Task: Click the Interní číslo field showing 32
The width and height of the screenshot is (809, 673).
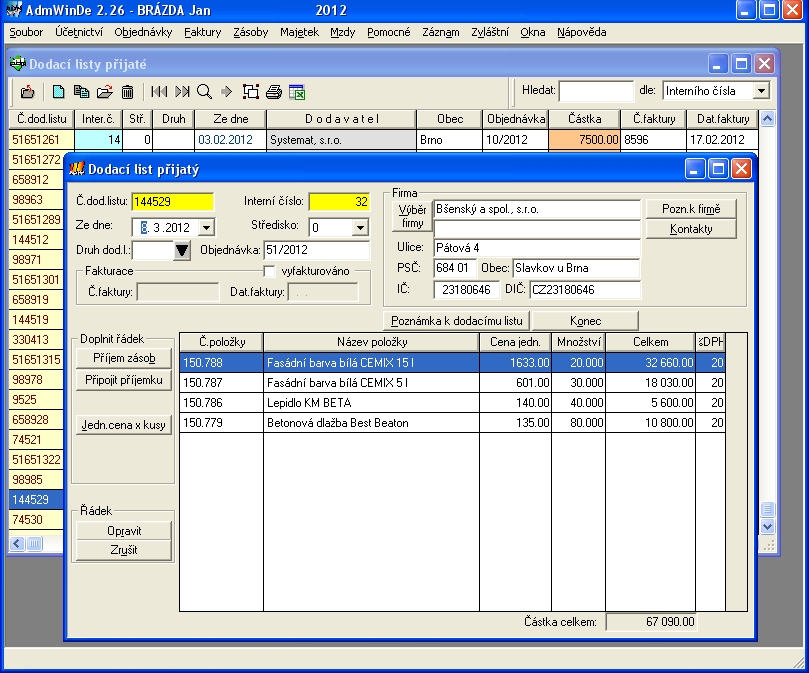Action: click(x=339, y=201)
